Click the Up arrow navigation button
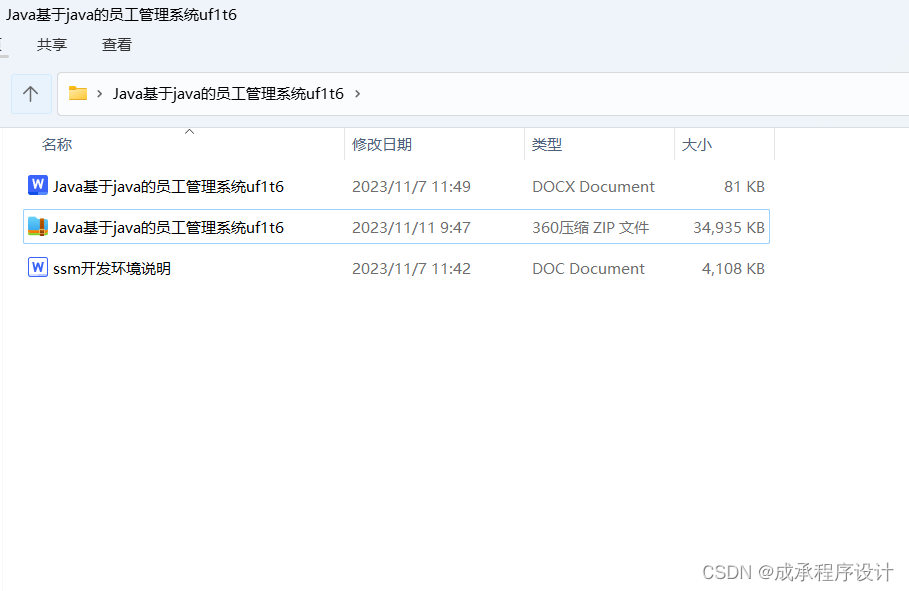The height and width of the screenshot is (591, 909). [31, 93]
